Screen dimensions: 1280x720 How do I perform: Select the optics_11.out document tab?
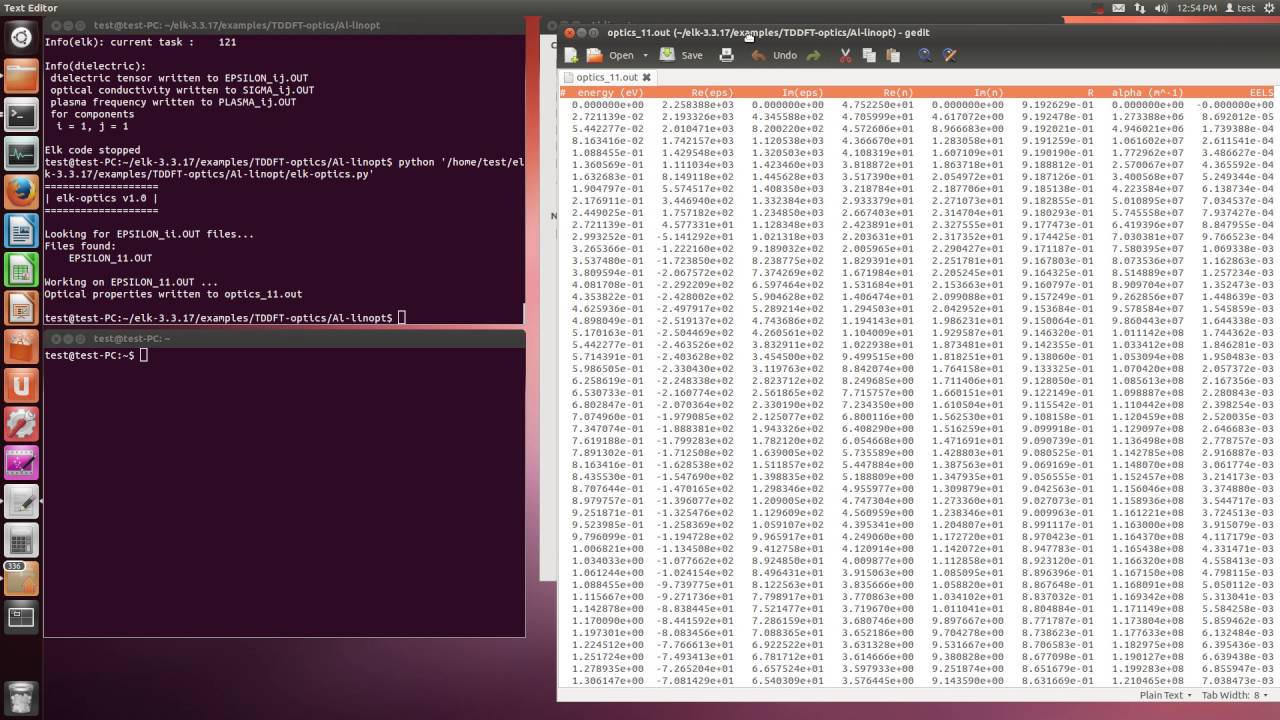coord(607,77)
